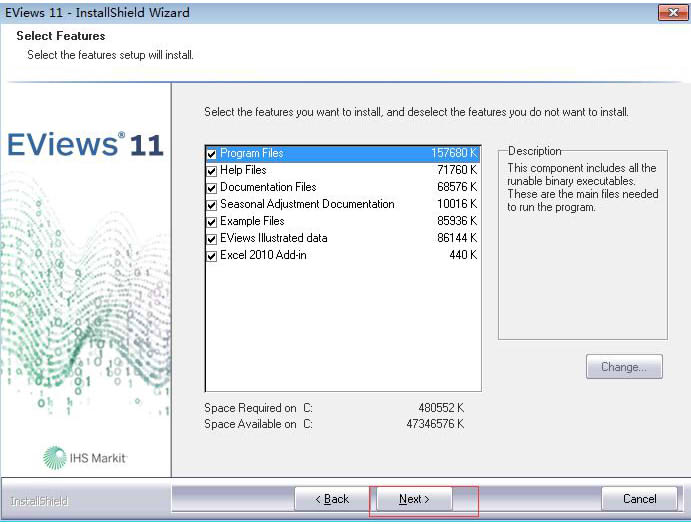Open the Change... destination dialog
The height and width of the screenshot is (524, 691).
(624, 367)
